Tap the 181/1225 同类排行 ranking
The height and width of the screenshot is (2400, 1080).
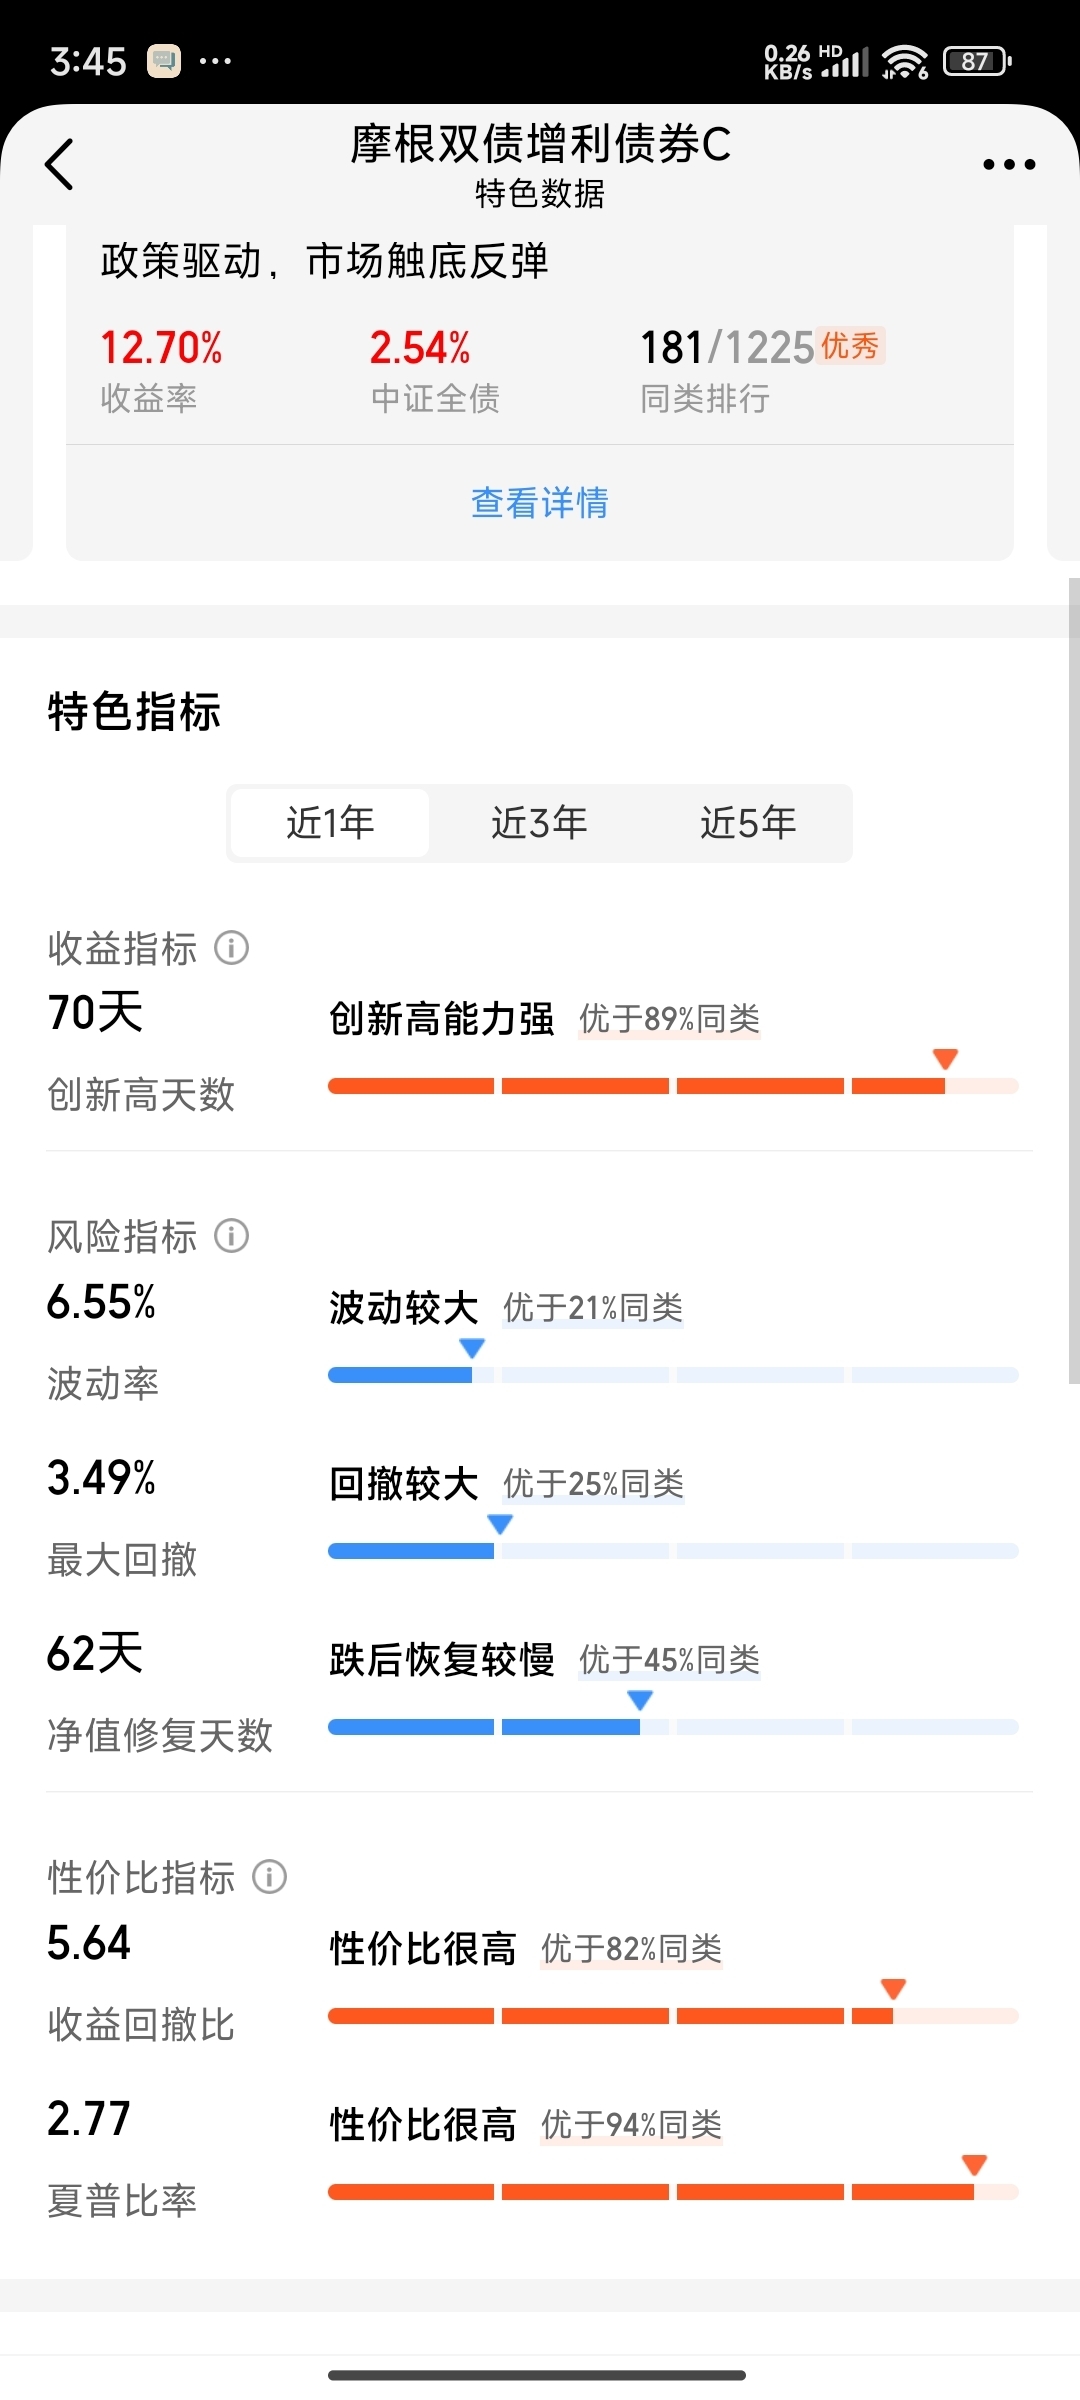[x=727, y=348]
